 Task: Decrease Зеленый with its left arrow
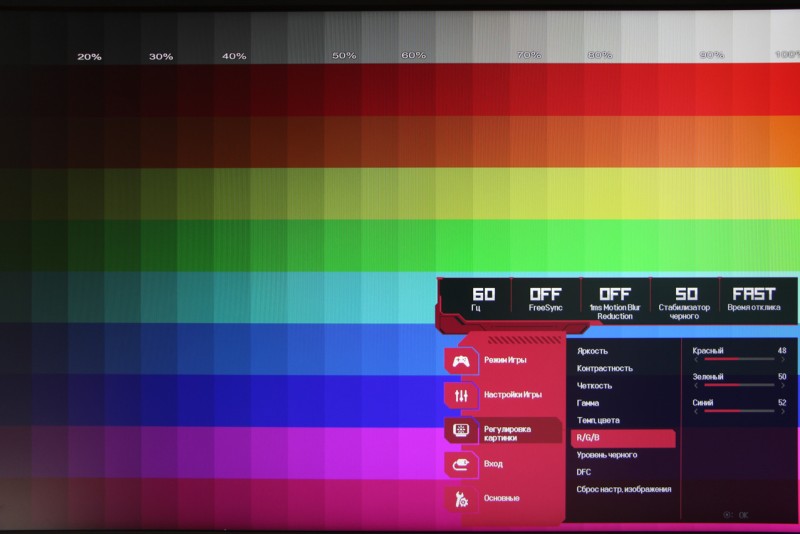(696, 386)
